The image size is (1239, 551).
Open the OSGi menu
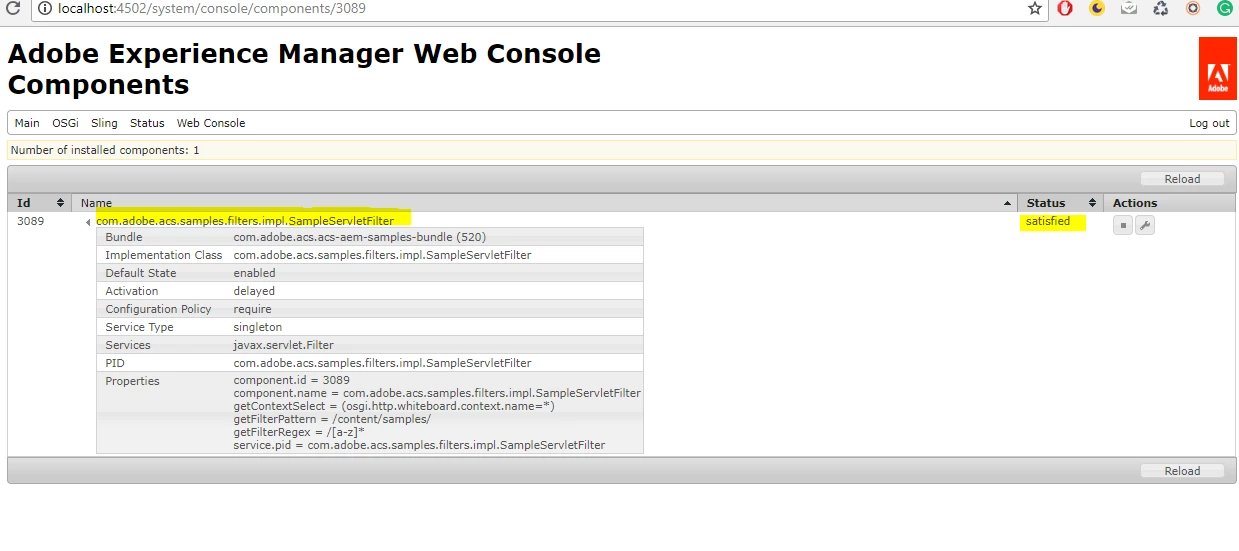[x=65, y=123]
